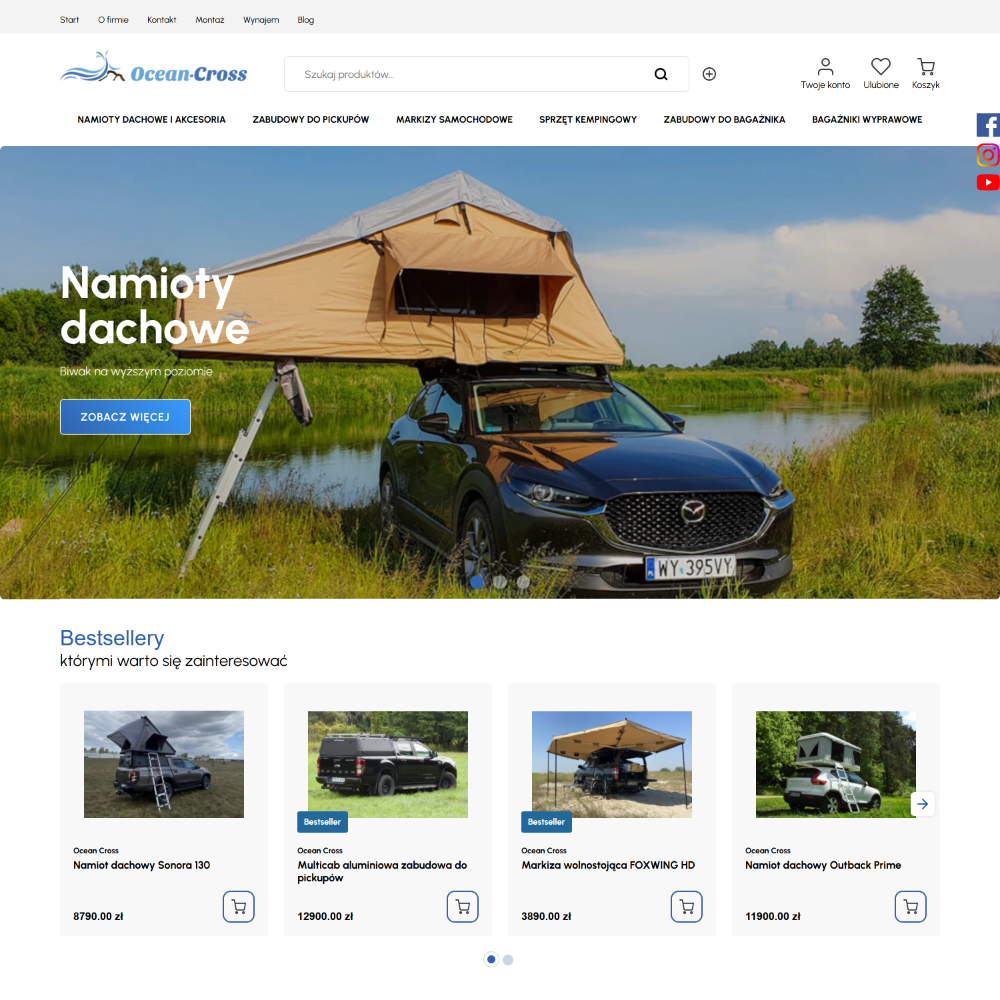Image resolution: width=1000 pixels, height=1000 pixels.
Task: Open Ulubione favorites heart icon
Action: [x=881, y=67]
